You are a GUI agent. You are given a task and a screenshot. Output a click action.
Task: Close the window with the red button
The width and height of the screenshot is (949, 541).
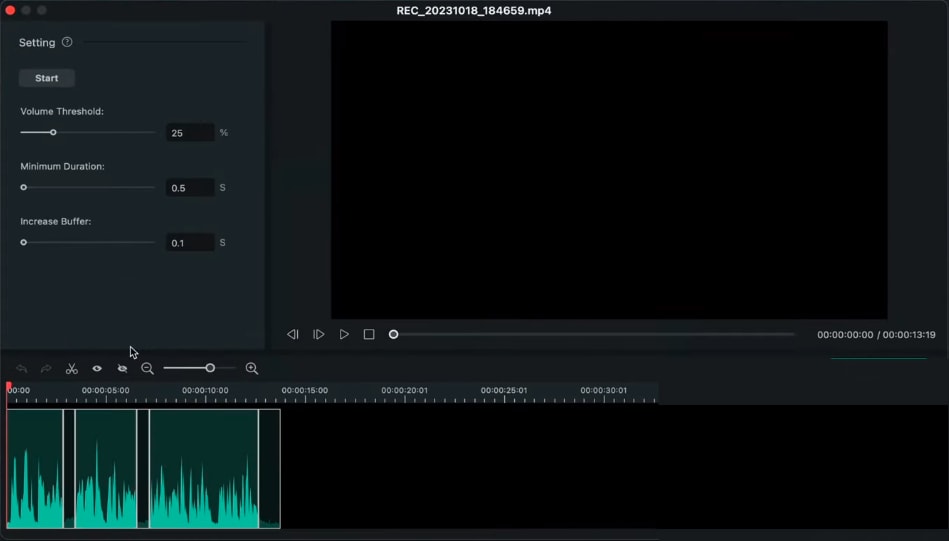10,10
